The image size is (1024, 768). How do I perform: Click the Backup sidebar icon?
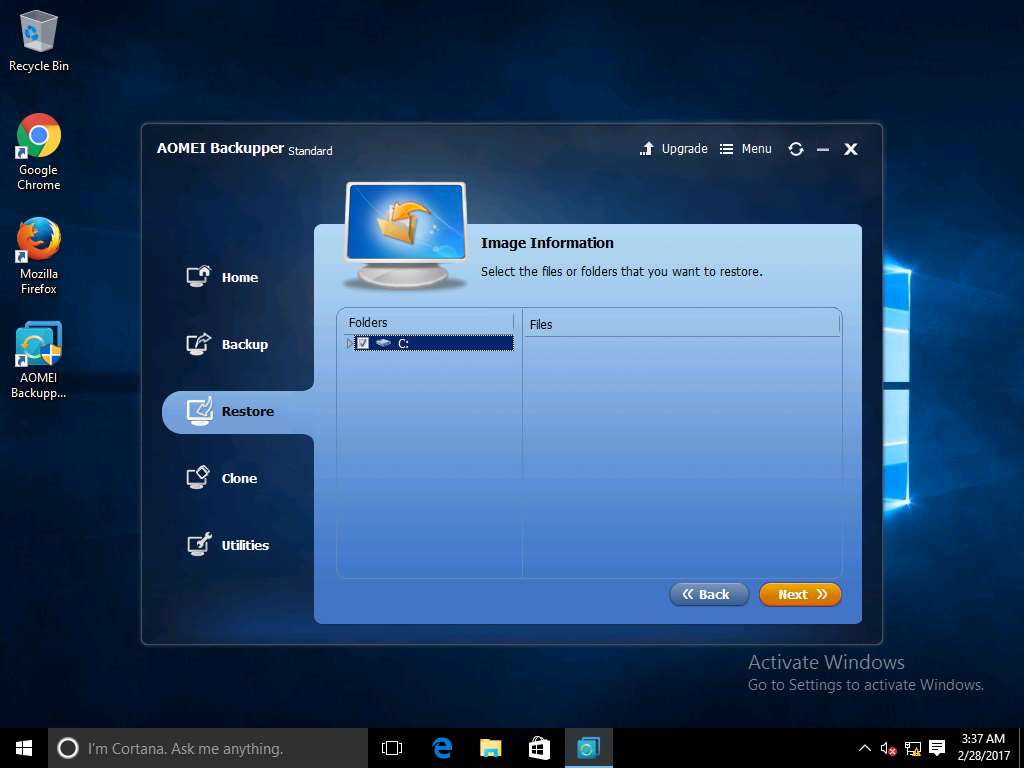[x=199, y=344]
